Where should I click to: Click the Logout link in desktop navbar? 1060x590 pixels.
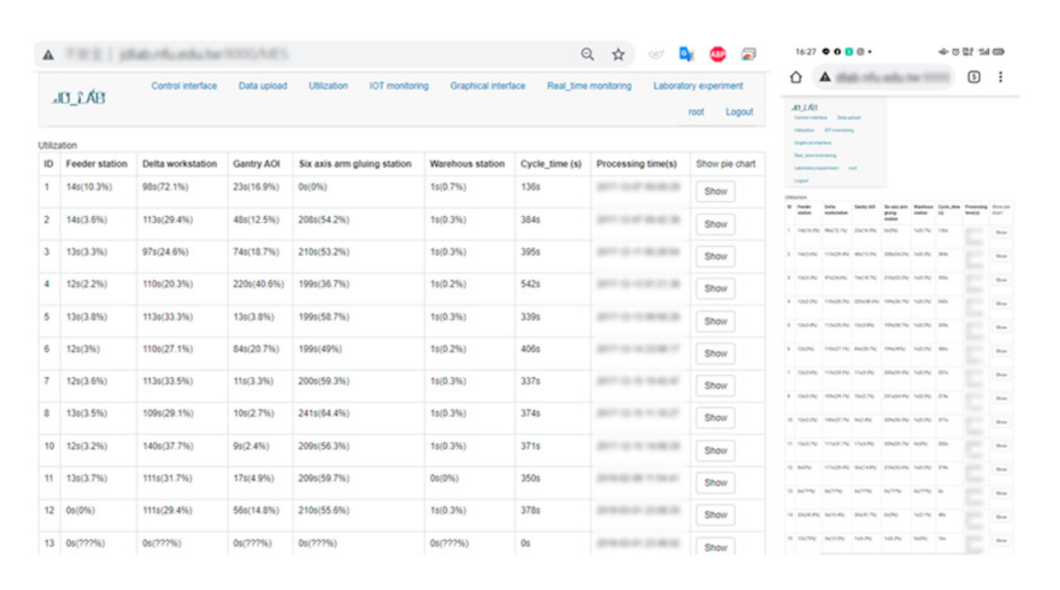click(739, 112)
